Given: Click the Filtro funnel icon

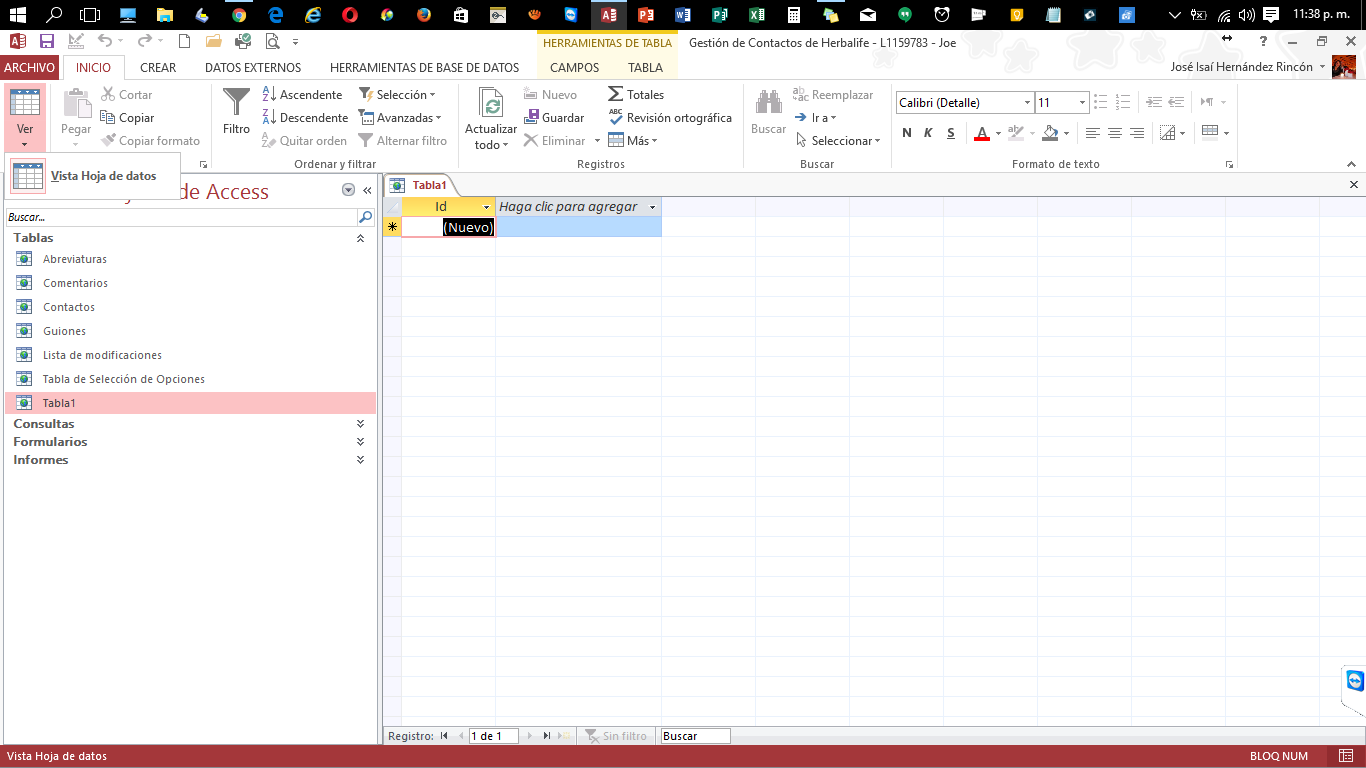Looking at the screenshot, I should 236,103.
